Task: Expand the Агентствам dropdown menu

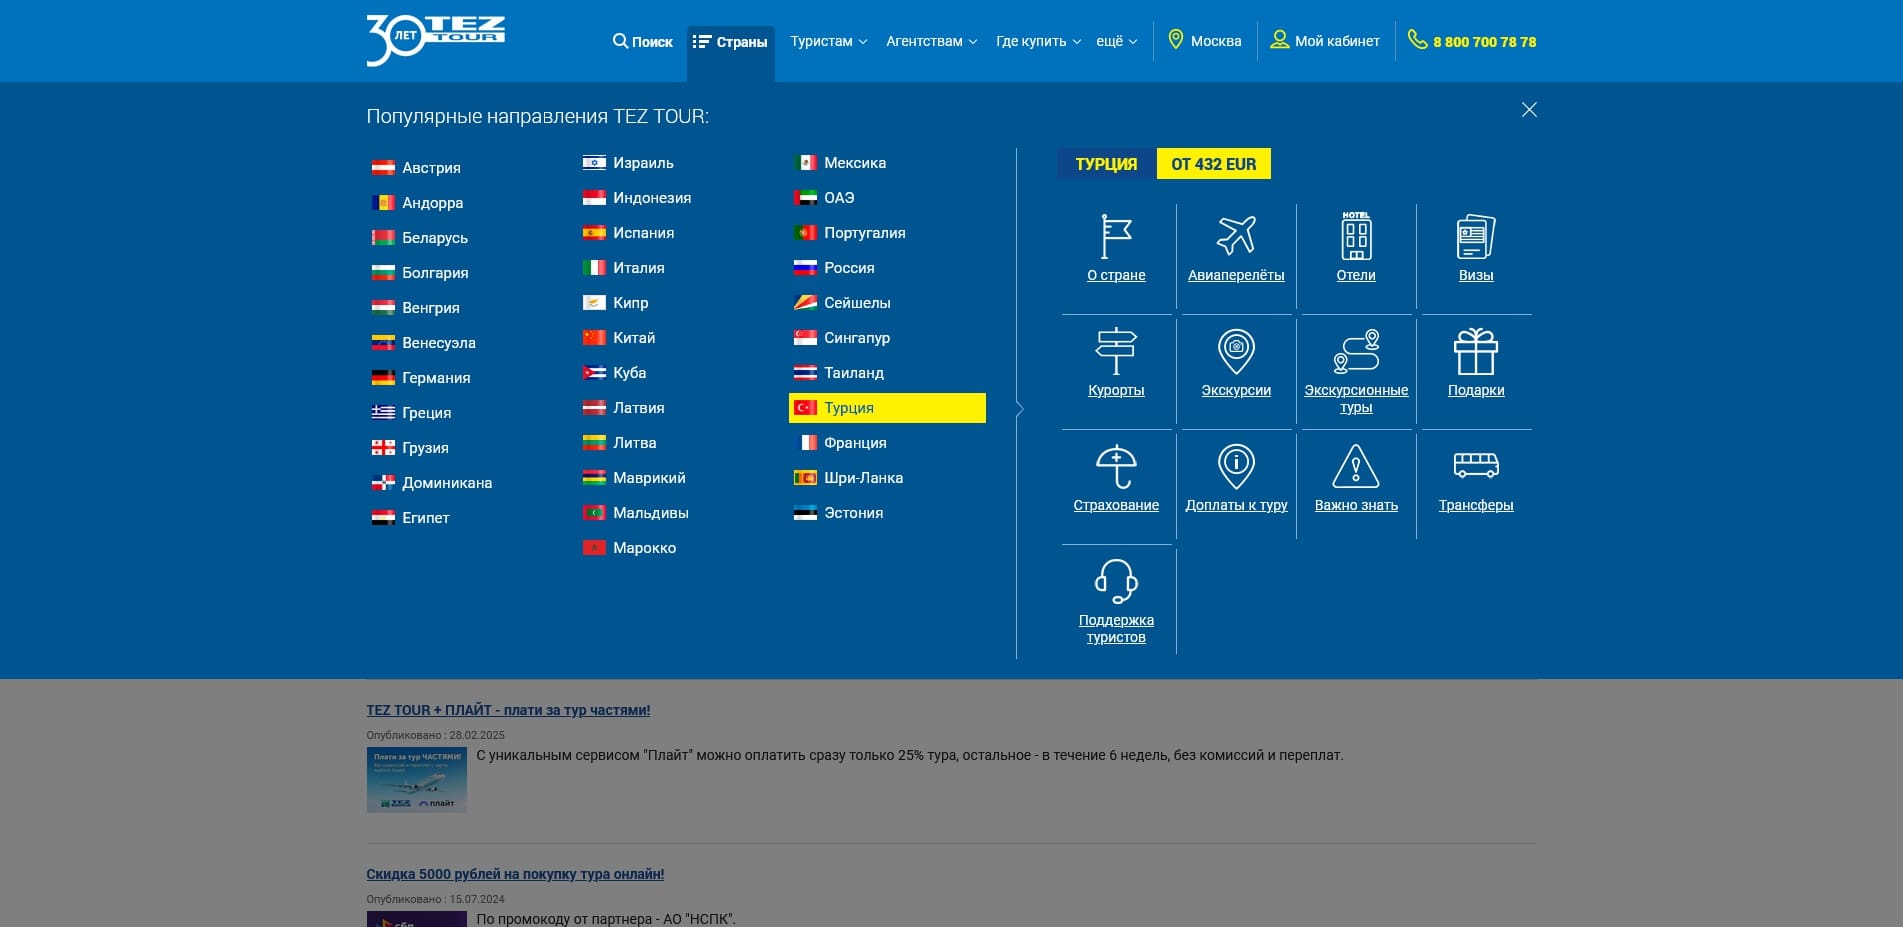Action: [x=931, y=41]
